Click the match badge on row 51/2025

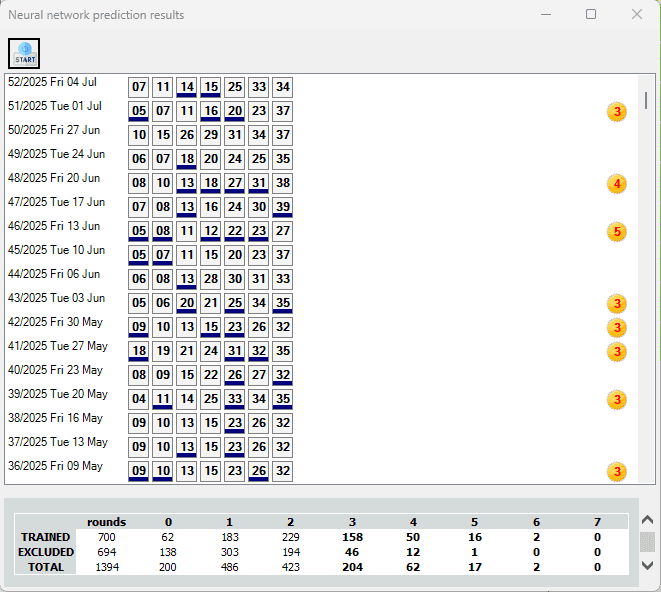(x=617, y=111)
